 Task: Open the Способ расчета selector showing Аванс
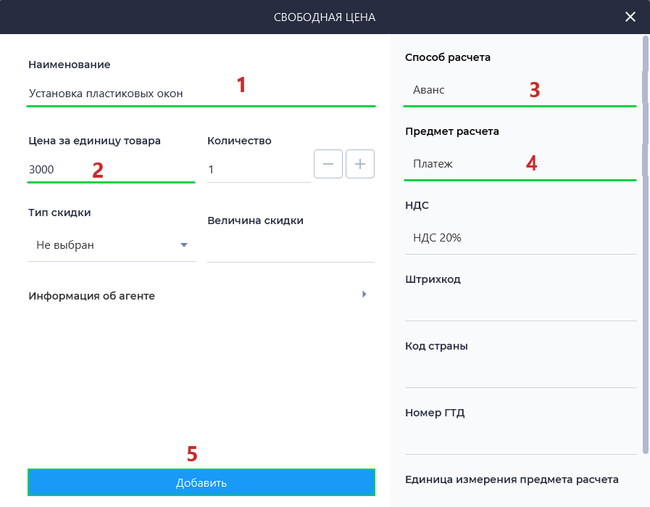pyautogui.click(x=520, y=90)
